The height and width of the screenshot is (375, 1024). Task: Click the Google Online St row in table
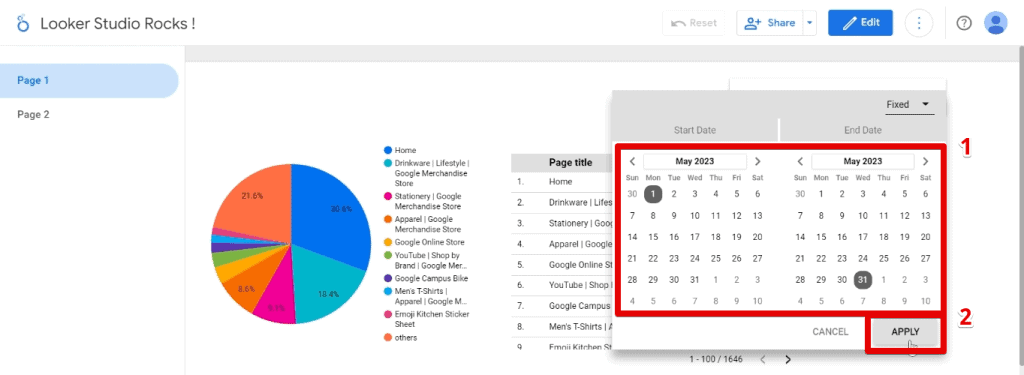click(x=562, y=265)
